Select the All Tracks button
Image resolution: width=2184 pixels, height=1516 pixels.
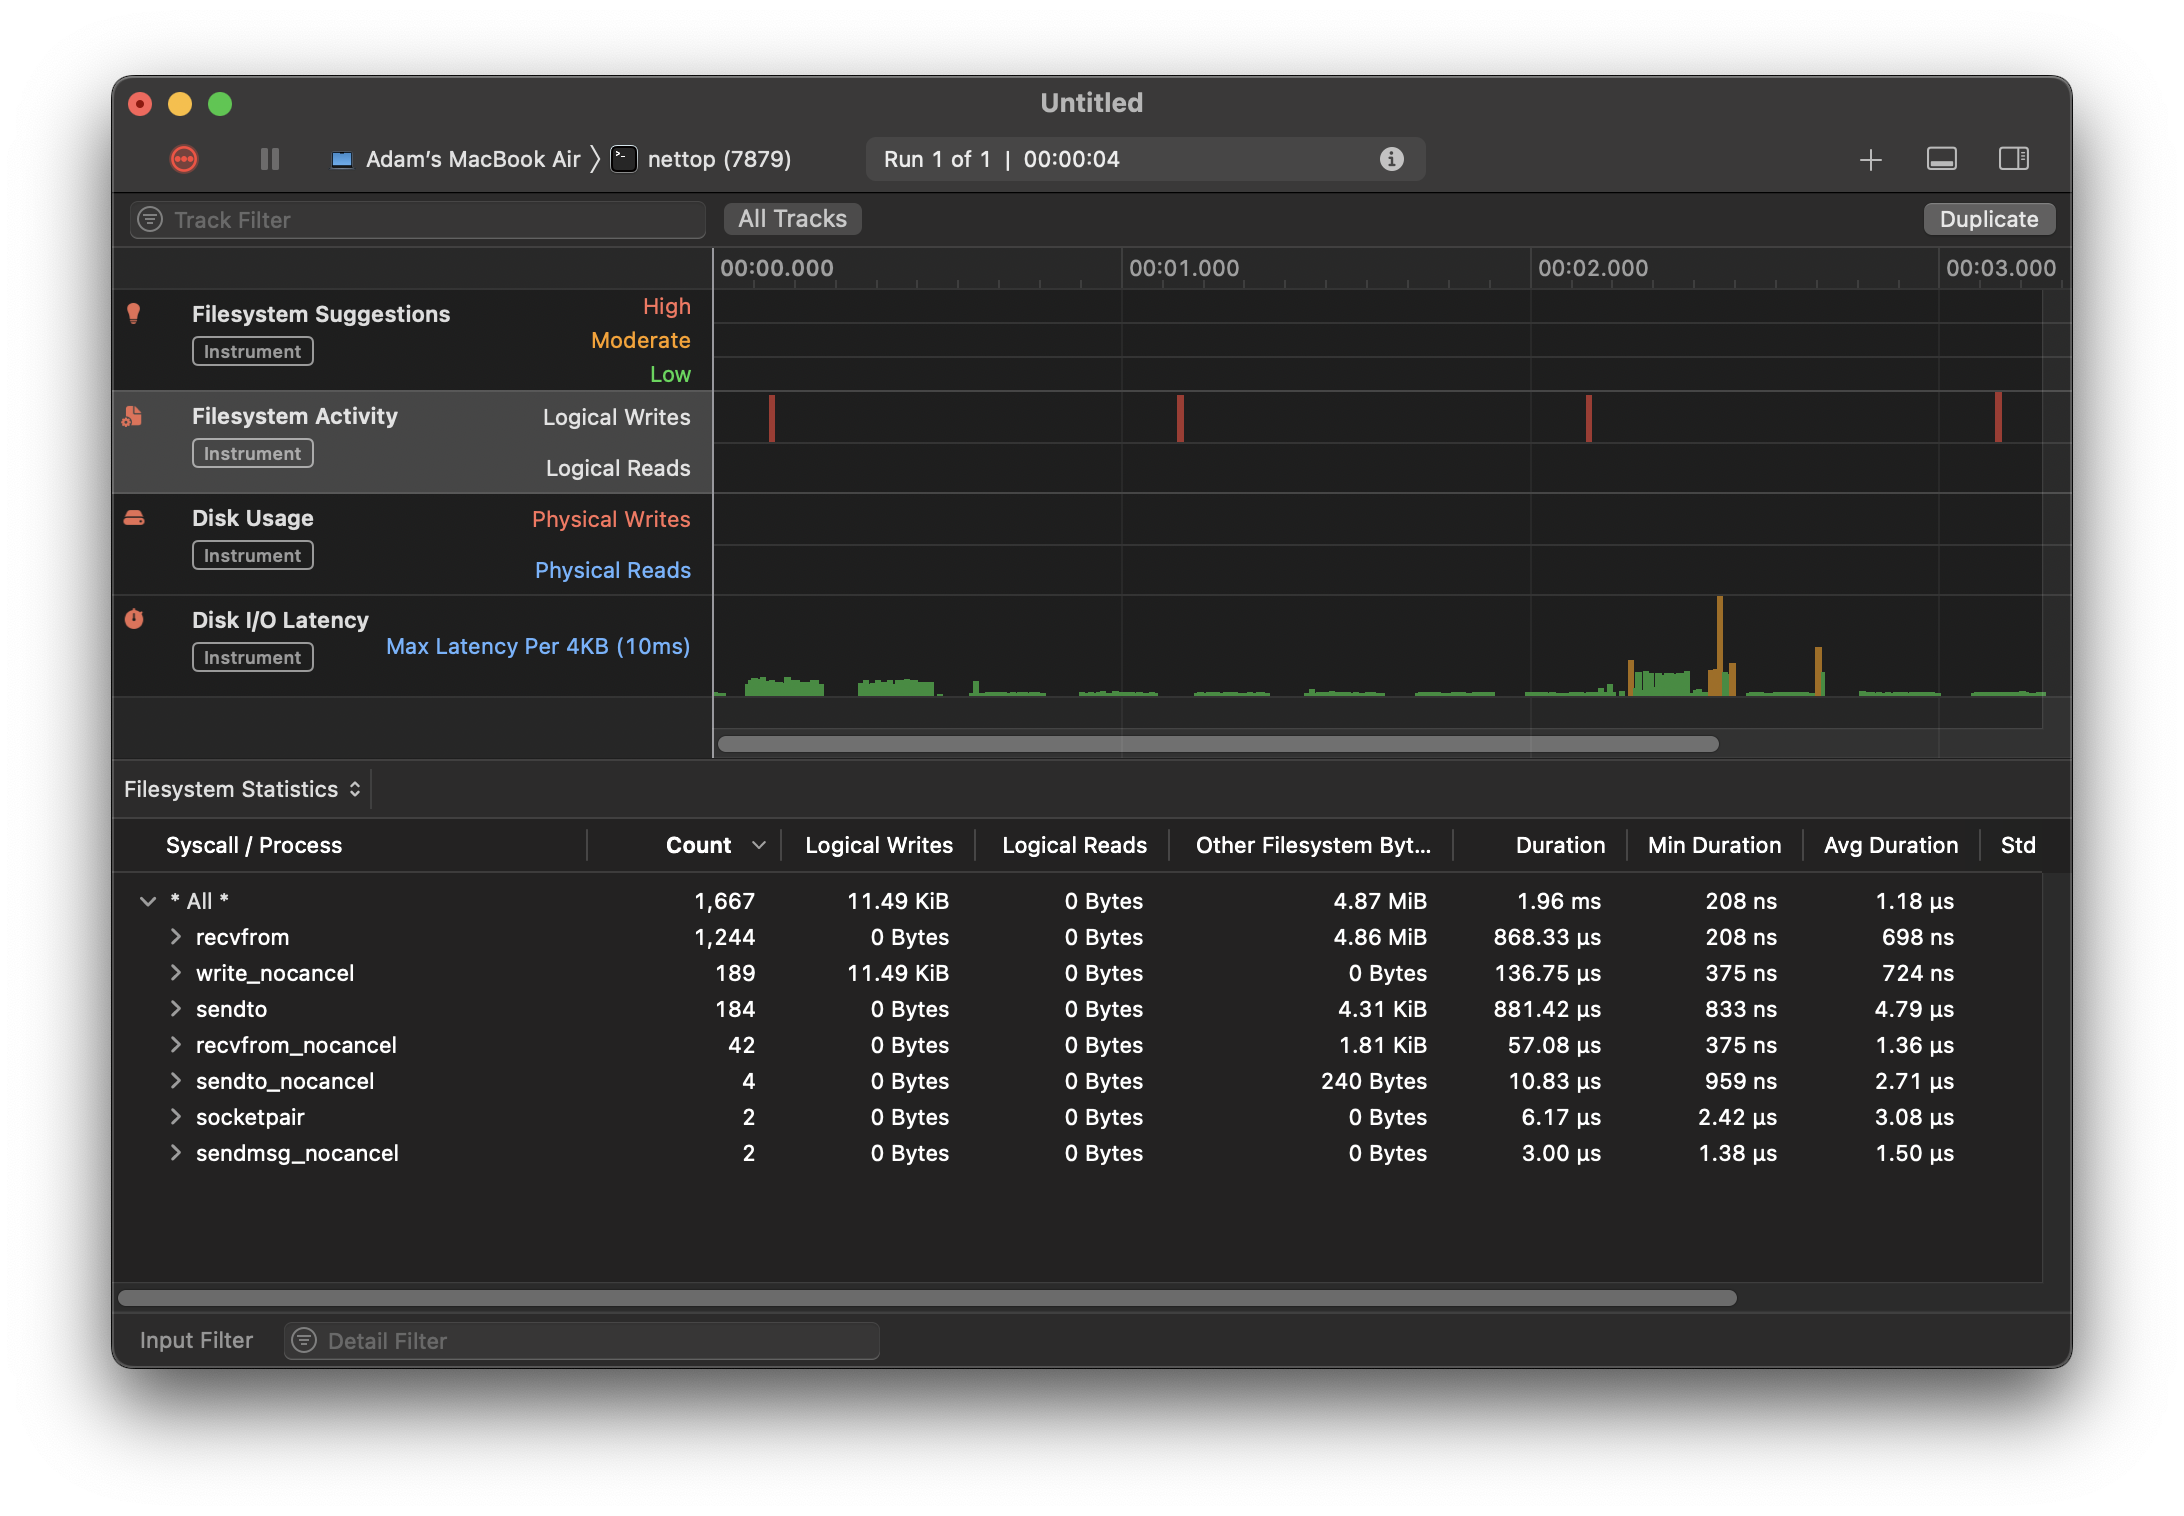tap(792, 219)
